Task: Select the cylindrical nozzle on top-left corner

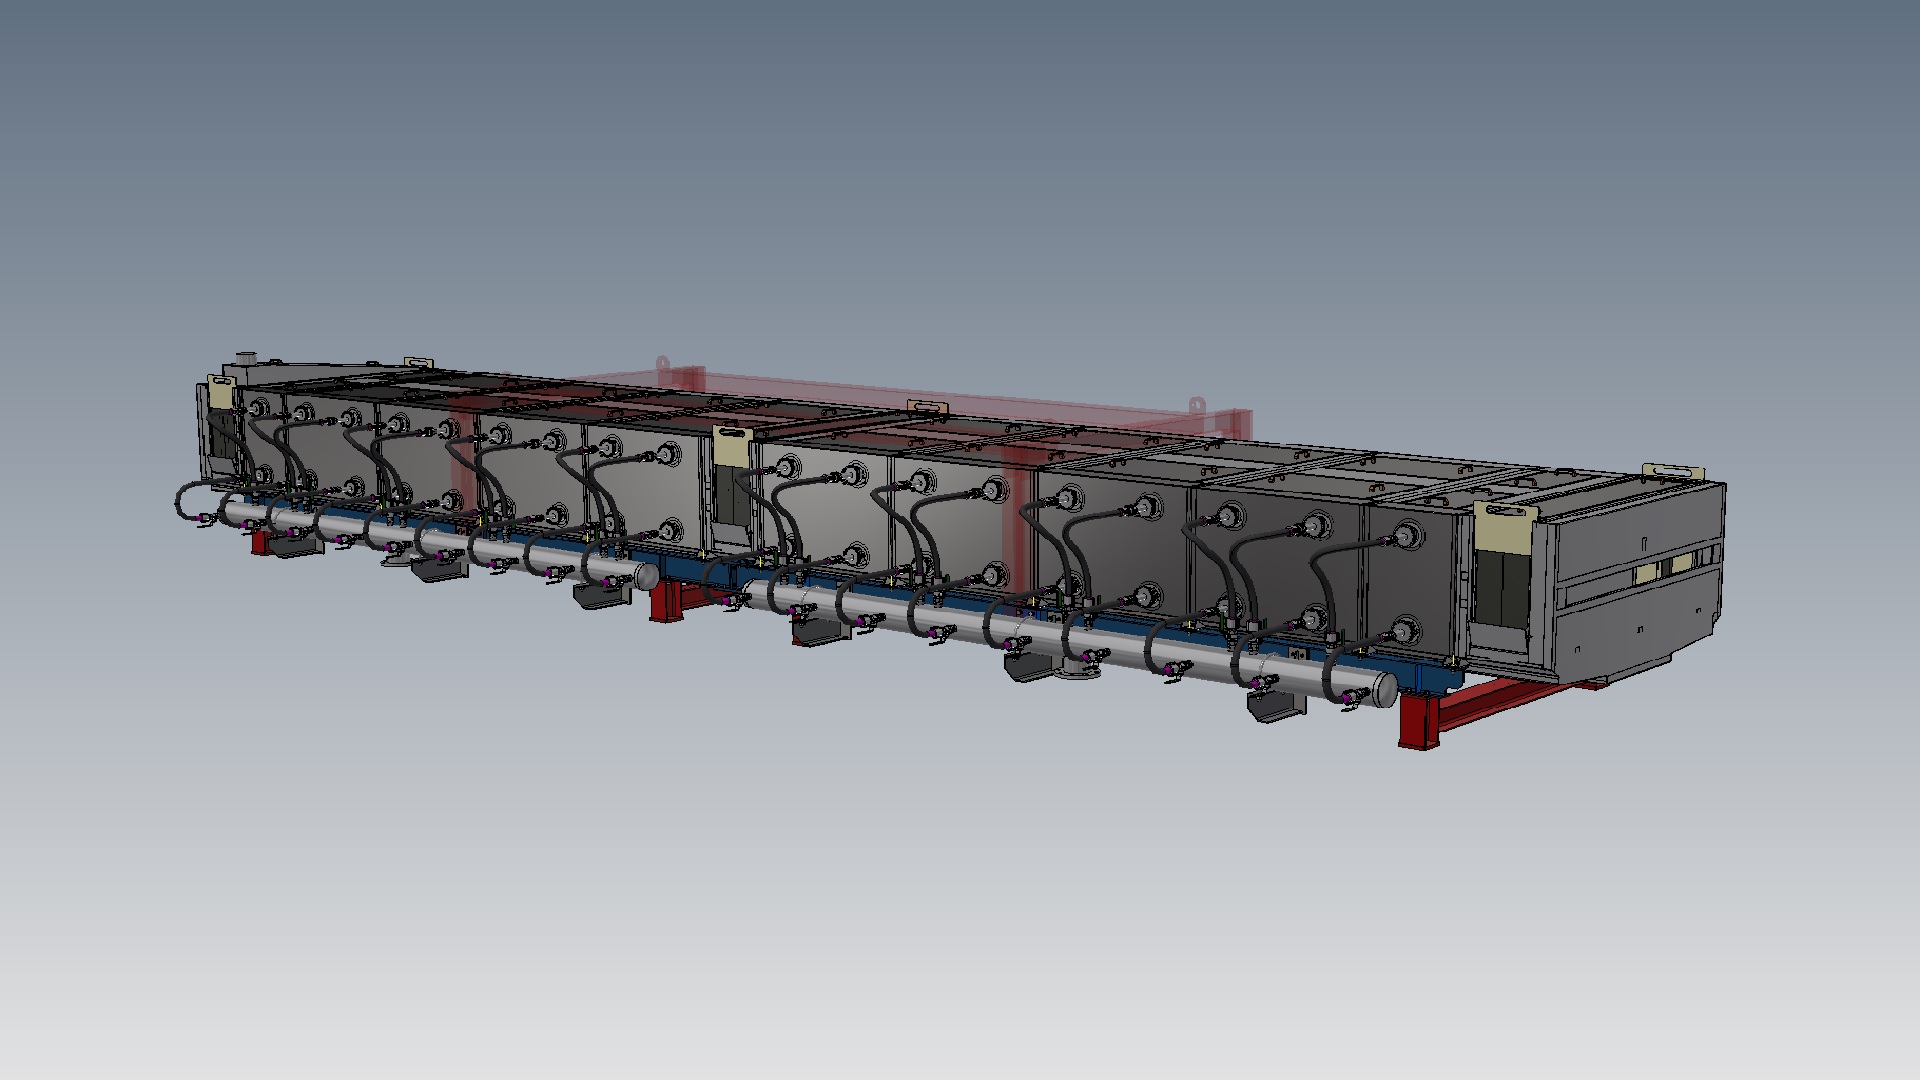Action: click(245, 357)
